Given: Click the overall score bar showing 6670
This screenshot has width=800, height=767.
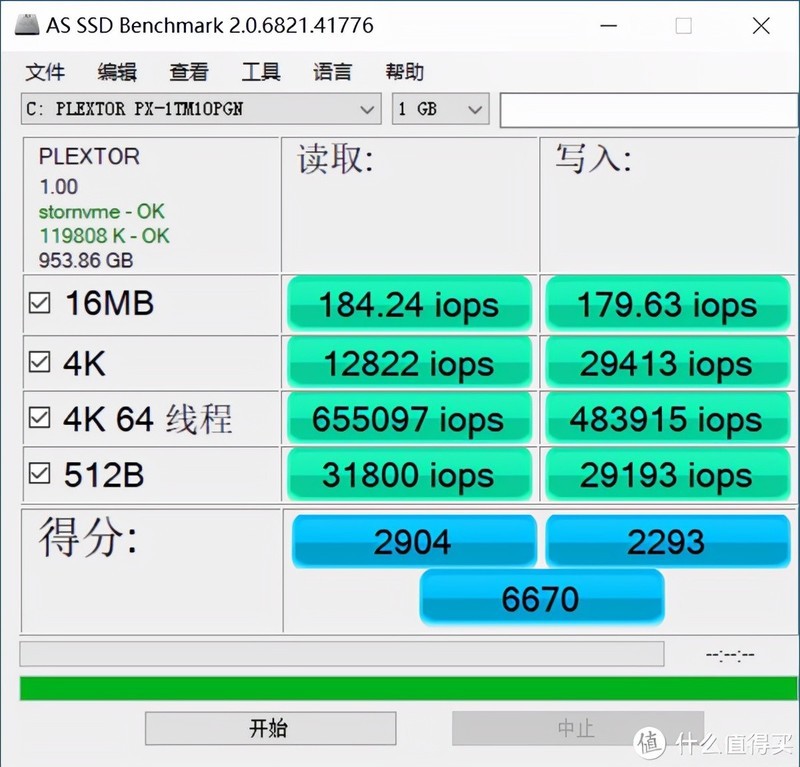Looking at the screenshot, I should click(x=541, y=598).
